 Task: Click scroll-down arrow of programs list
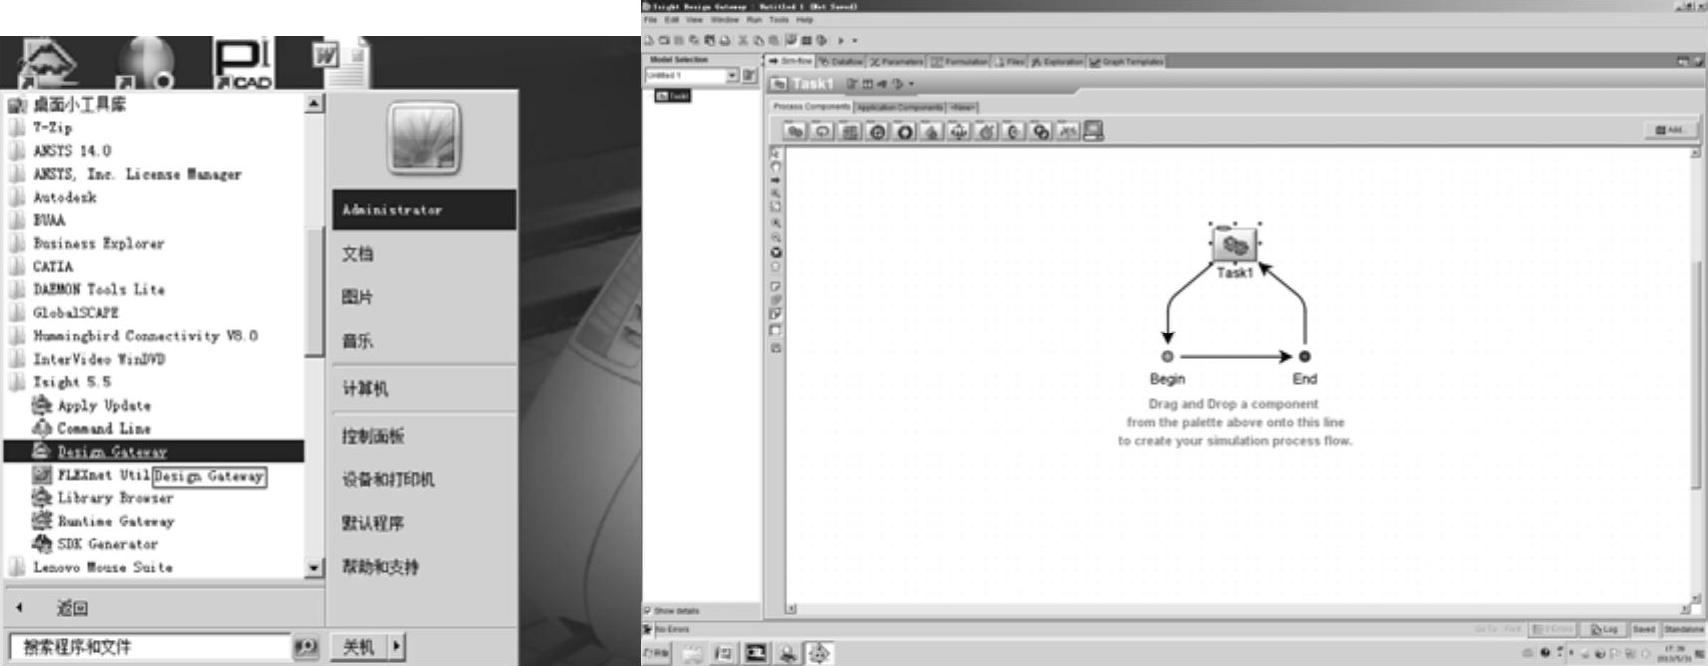click(314, 568)
